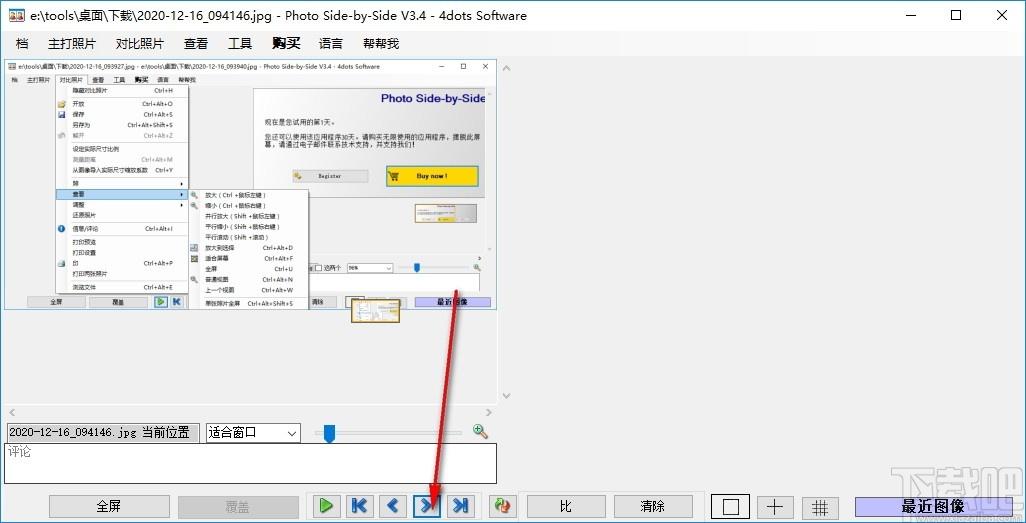Select the single square view layout
This screenshot has height=523, width=1026.
click(x=731, y=507)
